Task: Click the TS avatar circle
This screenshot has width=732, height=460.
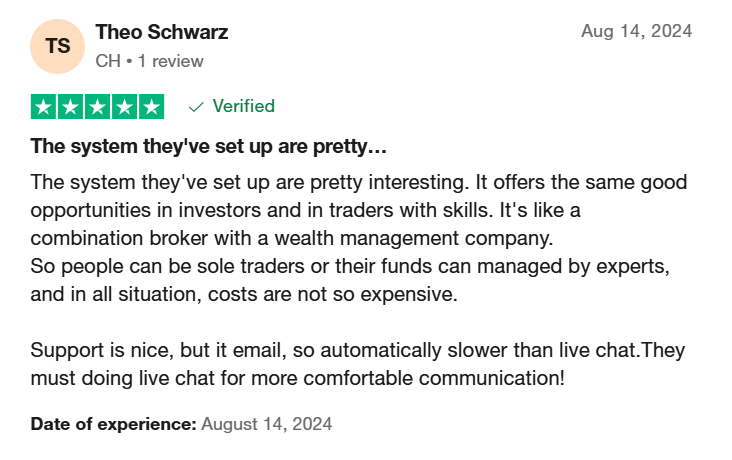Action: point(57,46)
